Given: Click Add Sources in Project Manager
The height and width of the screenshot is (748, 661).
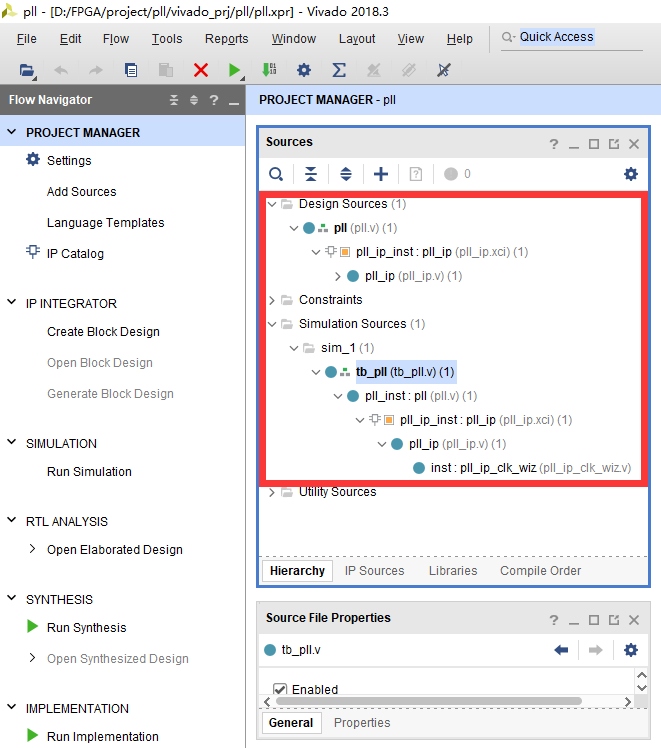Looking at the screenshot, I should click(x=82, y=192).
